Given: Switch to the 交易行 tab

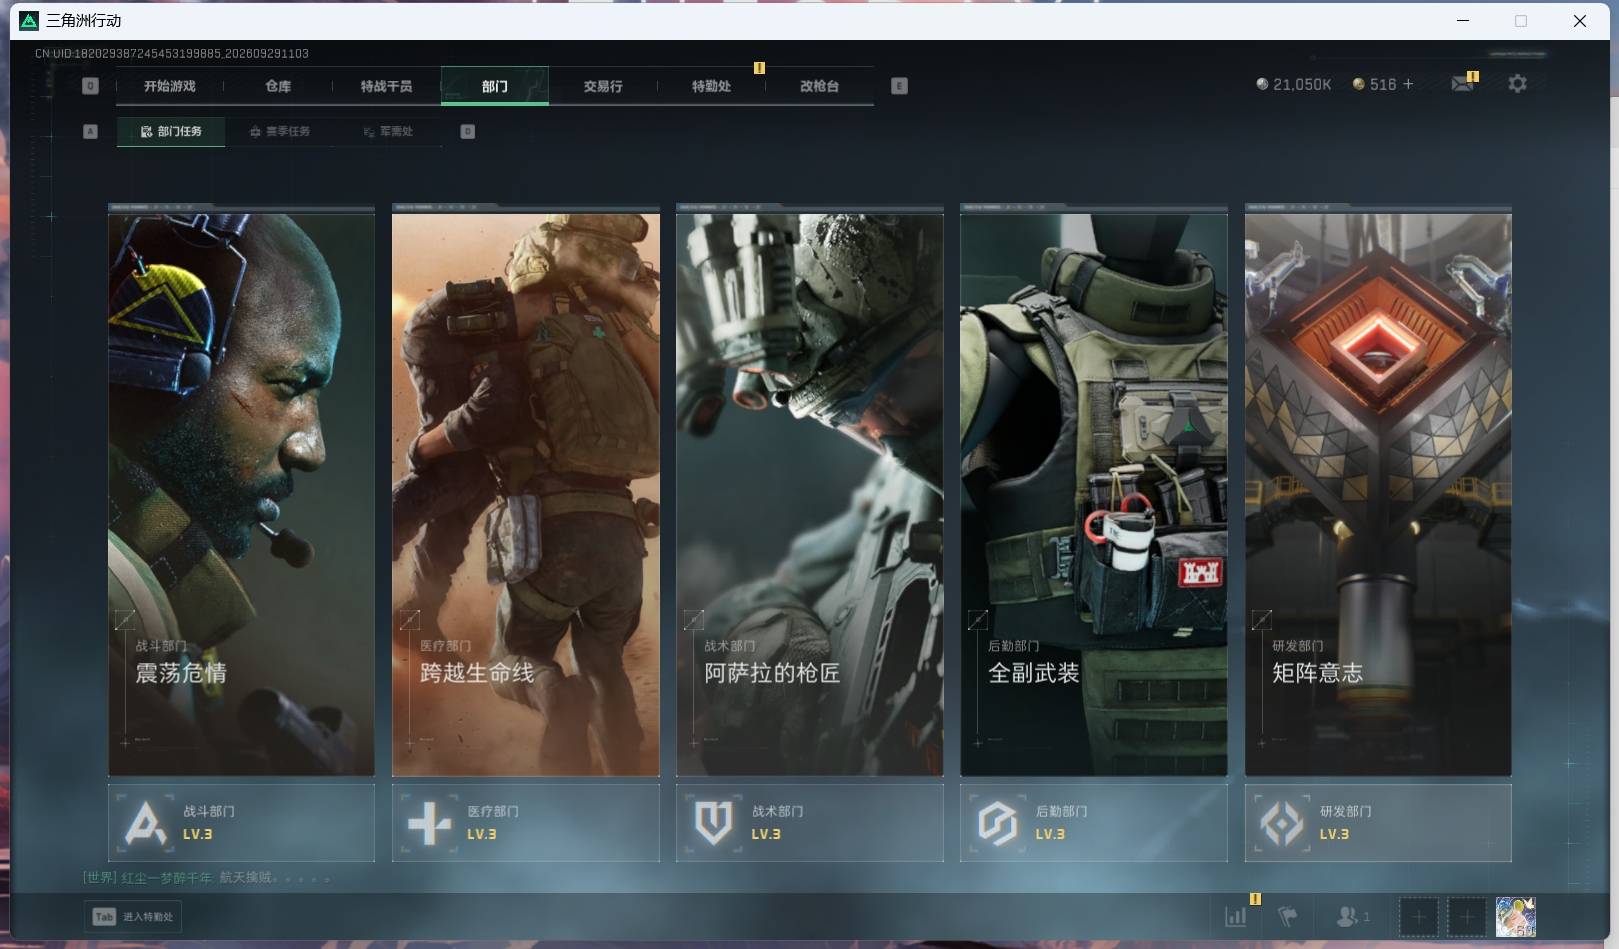Looking at the screenshot, I should (x=603, y=86).
